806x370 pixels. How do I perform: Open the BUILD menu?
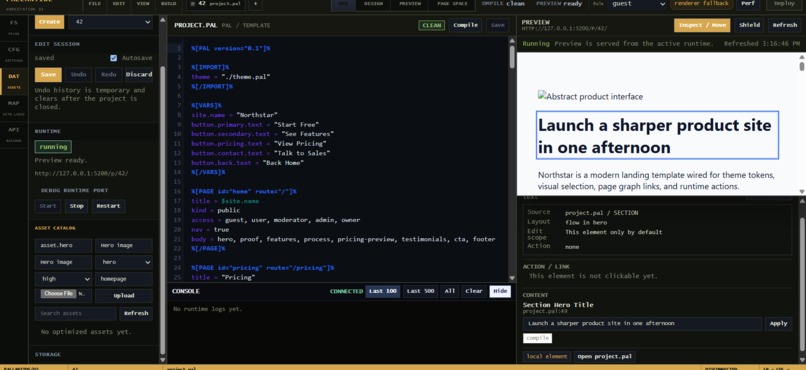coord(168,4)
